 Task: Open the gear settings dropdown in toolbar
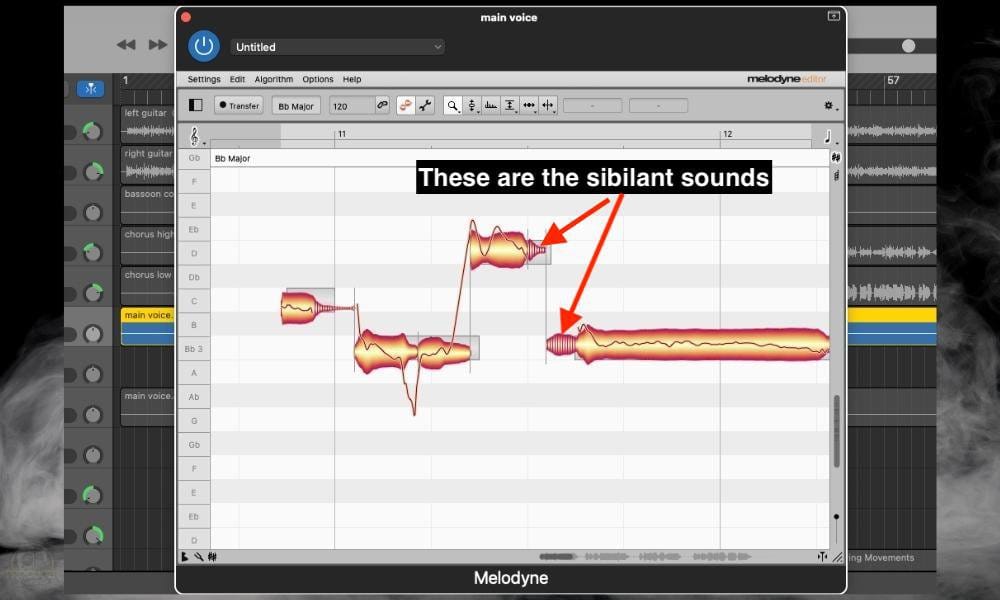click(830, 106)
